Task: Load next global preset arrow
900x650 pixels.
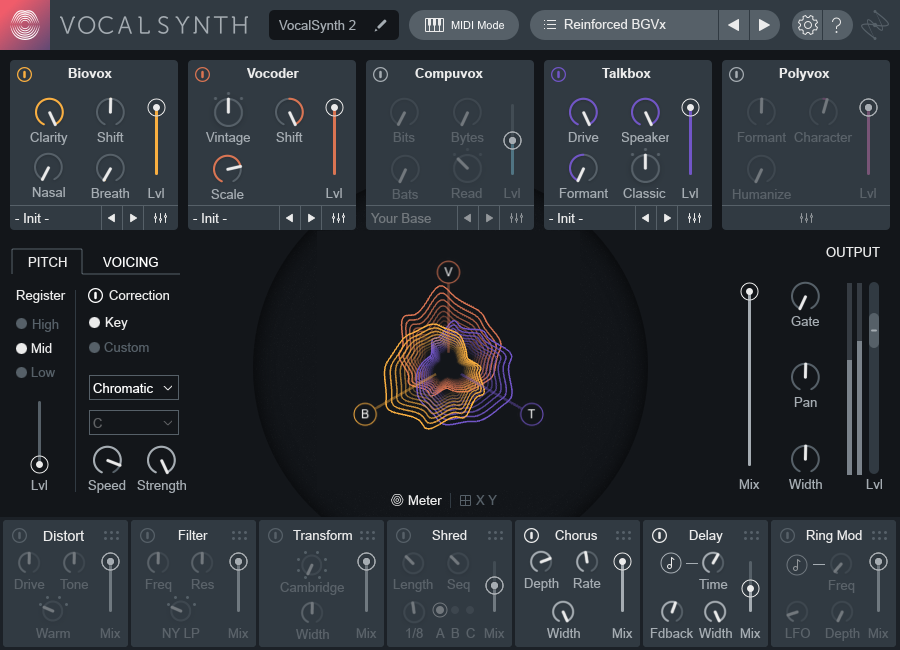Action: pyautogui.click(x=764, y=25)
